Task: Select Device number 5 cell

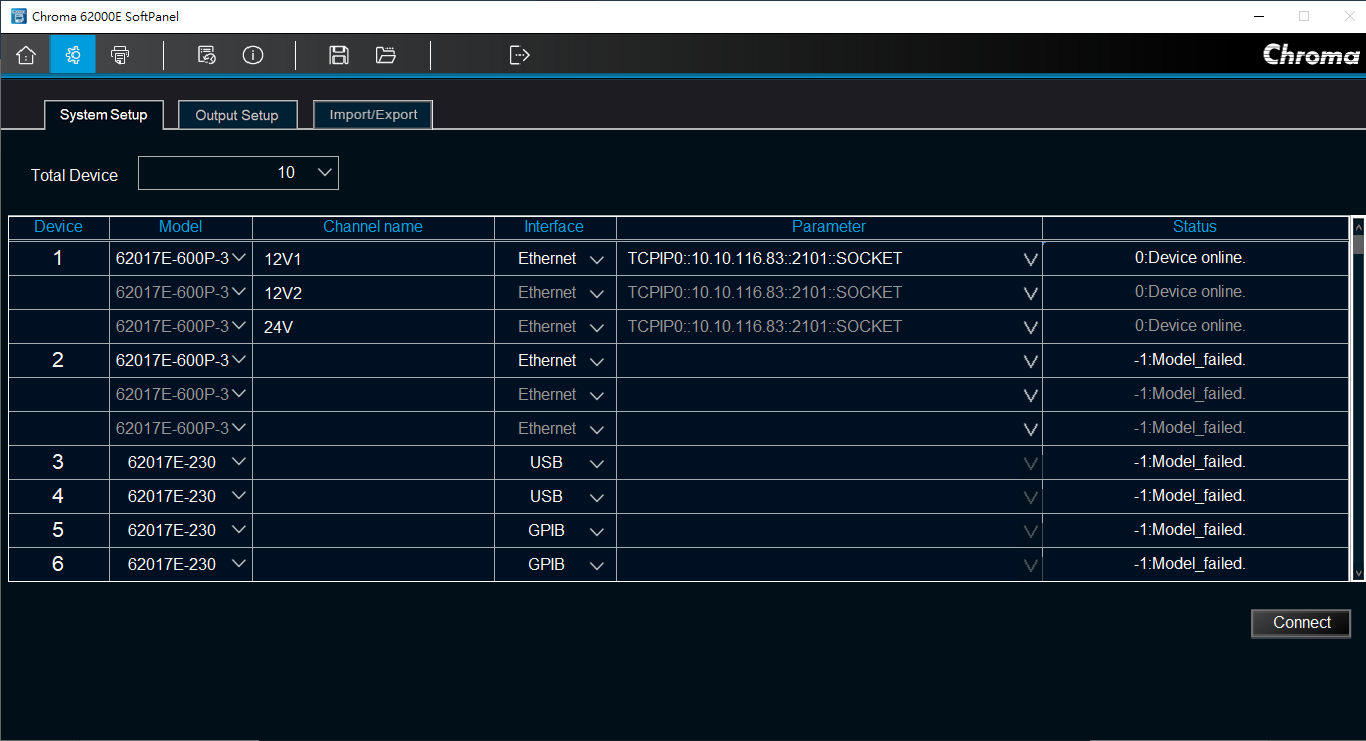Action: point(58,531)
